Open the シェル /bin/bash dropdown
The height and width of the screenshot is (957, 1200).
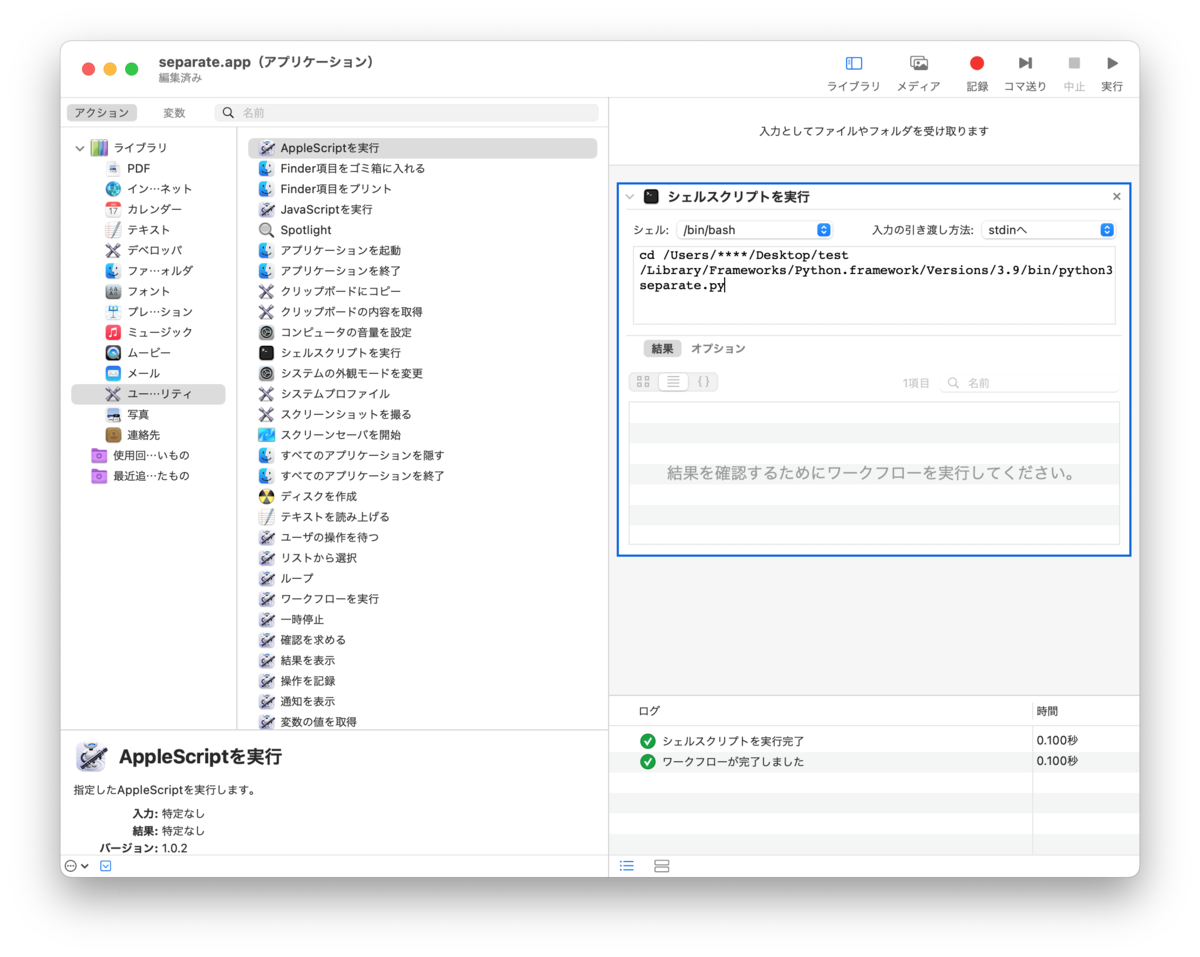pos(754,230)
